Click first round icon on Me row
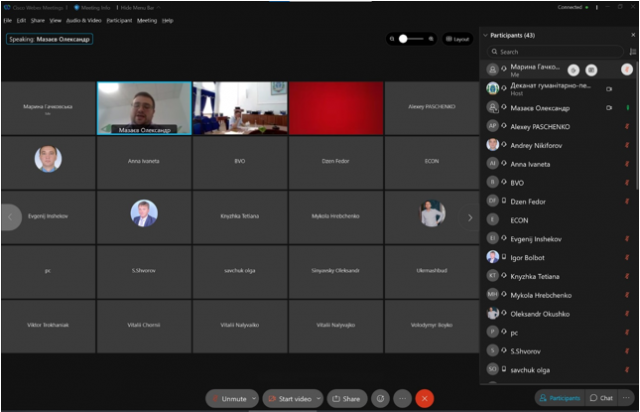The height and width of the screenshot is (412, 640). [573, 70]
